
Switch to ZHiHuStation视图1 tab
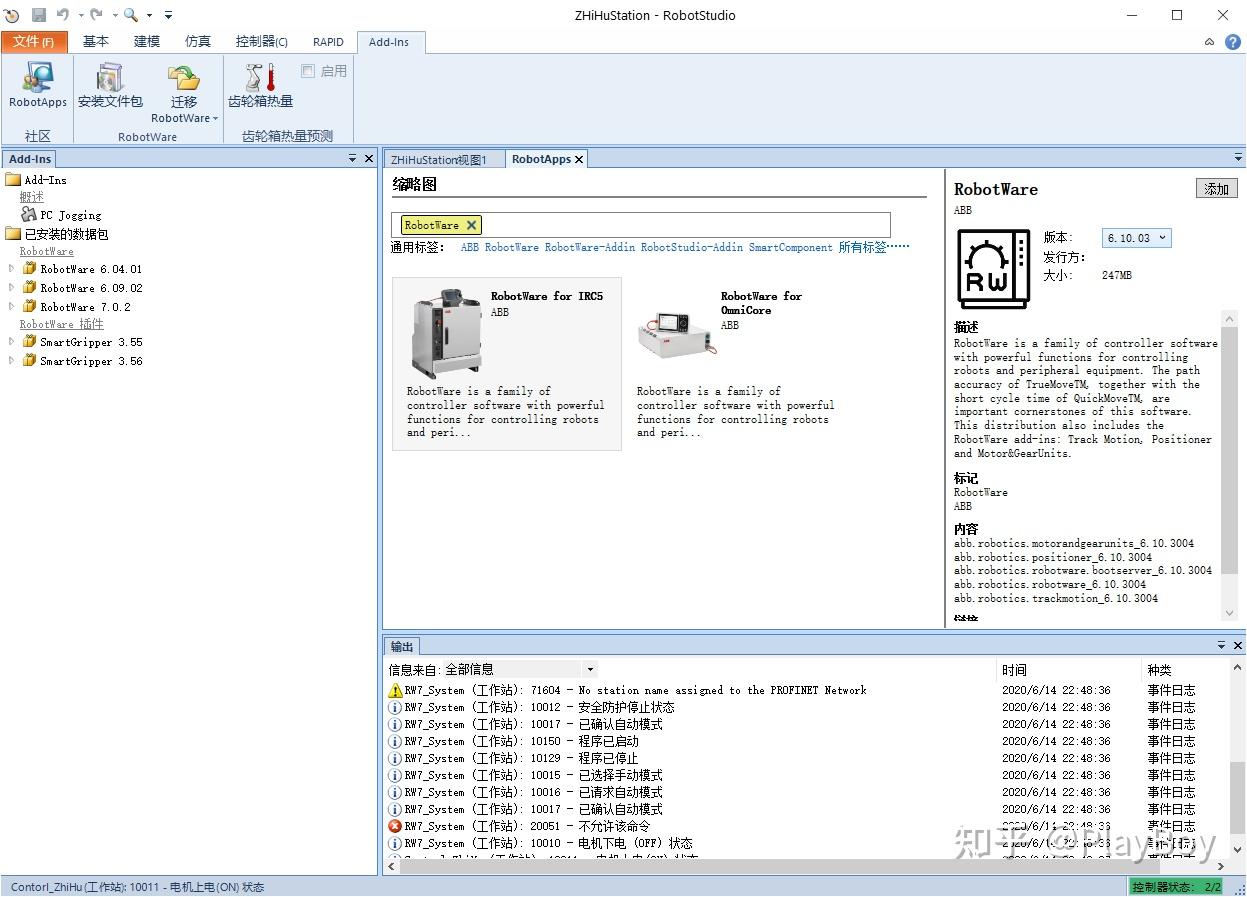click(438, 159)
